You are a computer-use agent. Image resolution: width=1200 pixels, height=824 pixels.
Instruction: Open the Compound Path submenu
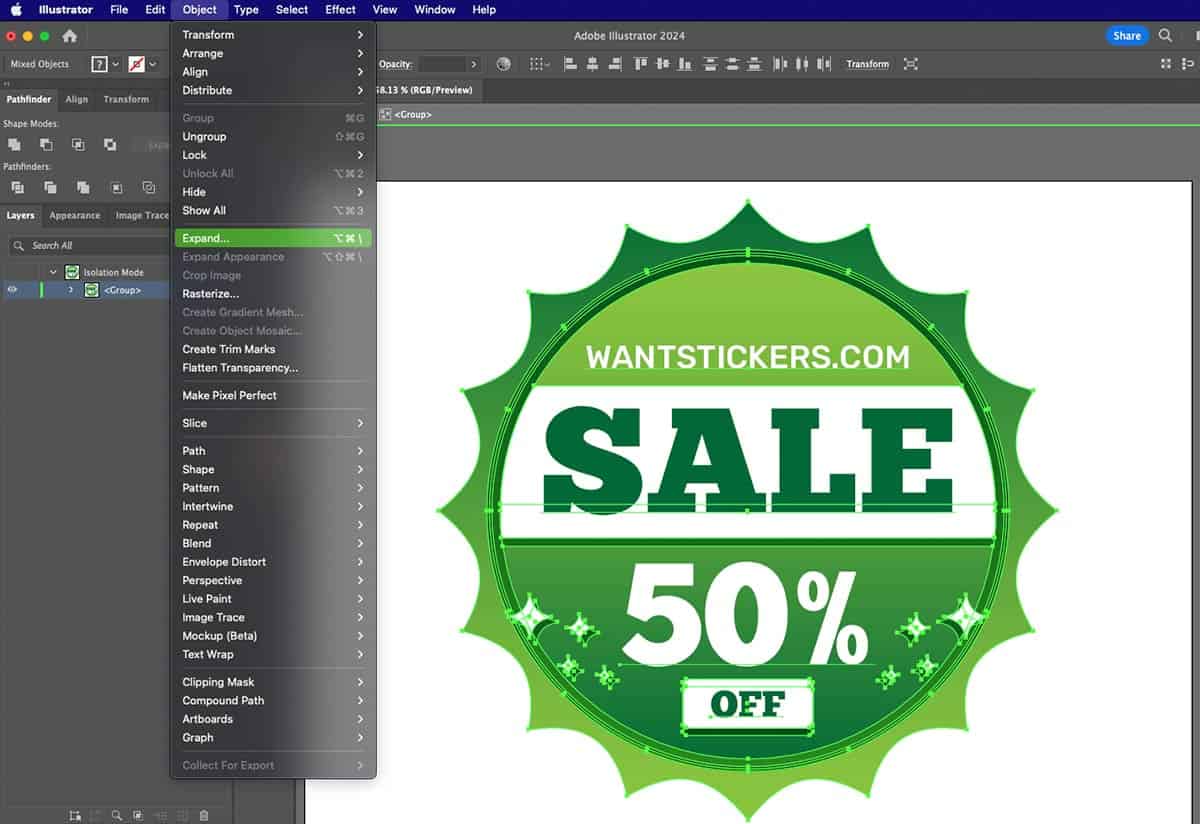coord(272,700)
